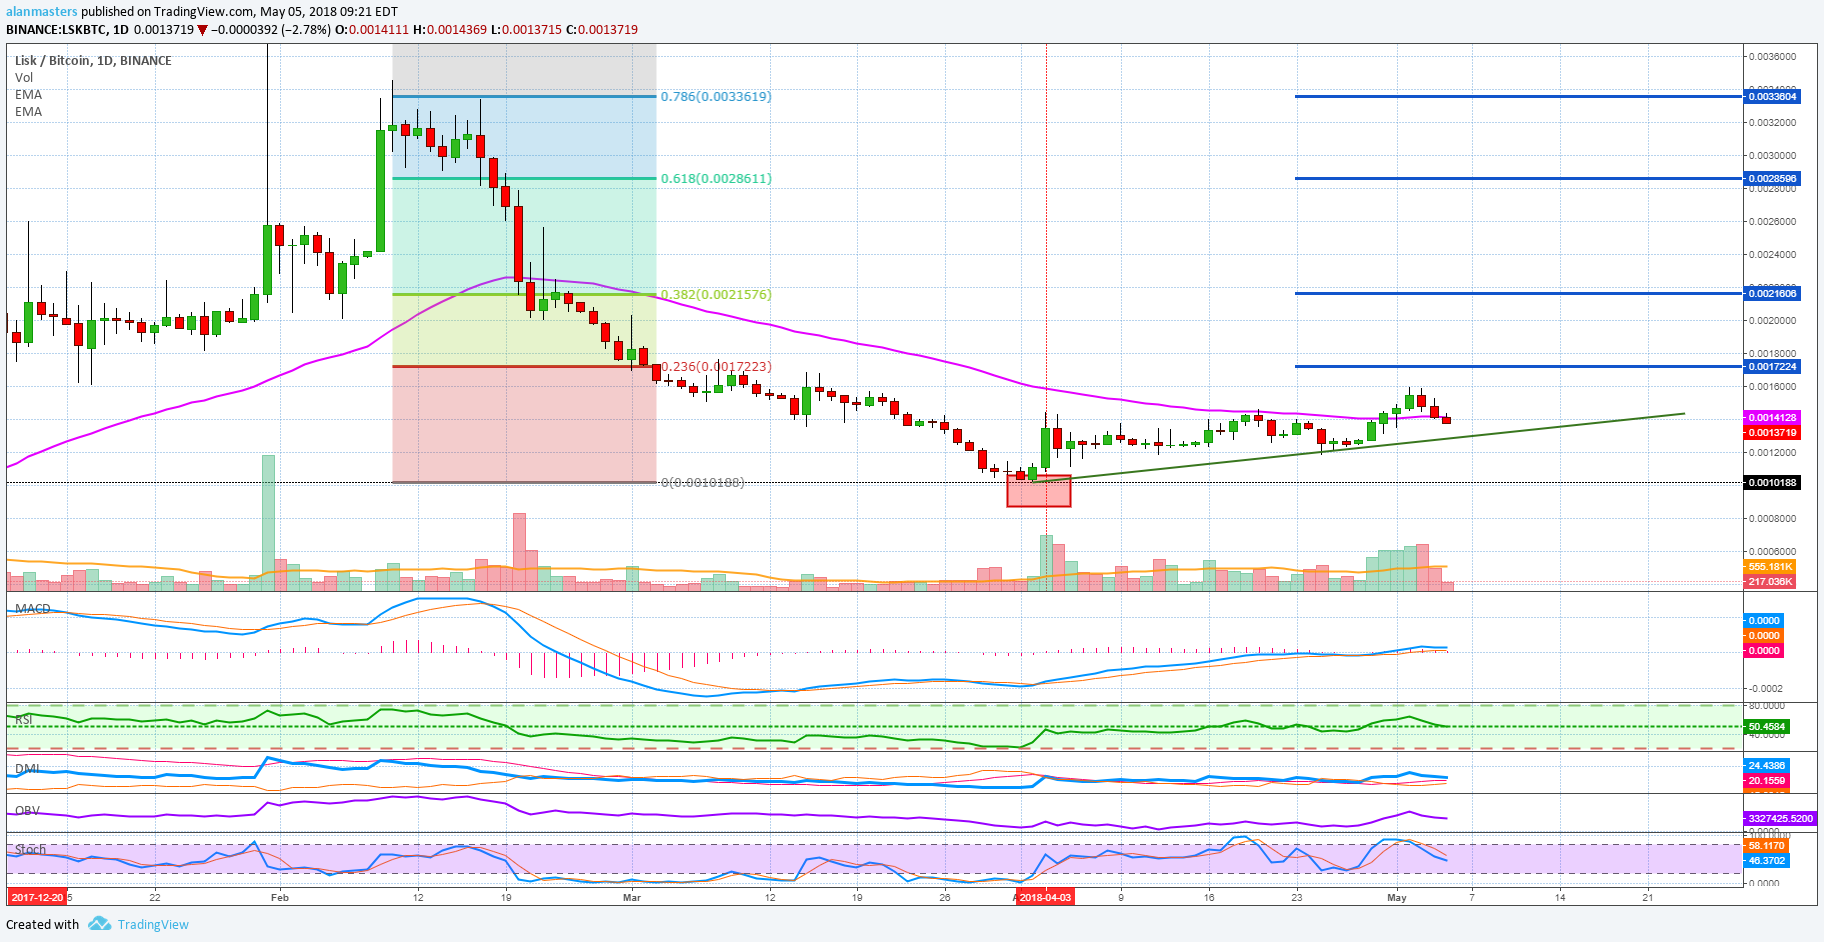Select the MACD pane label
This screenshot has width=1824, height=942.
[x=32, y=608]
